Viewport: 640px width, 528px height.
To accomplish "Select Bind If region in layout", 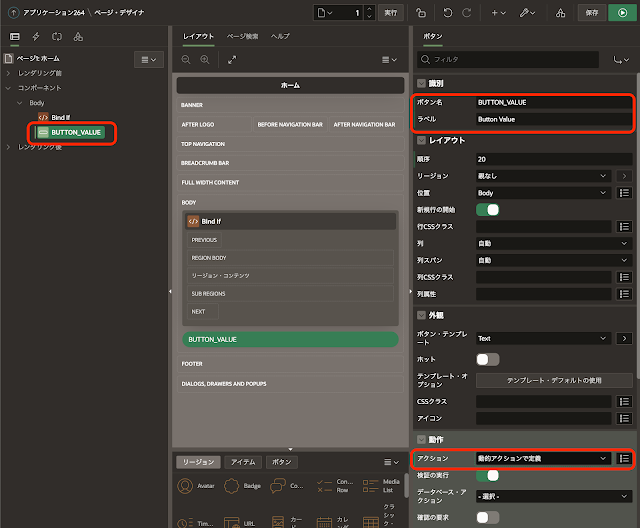I will click(x=290, y=221).
